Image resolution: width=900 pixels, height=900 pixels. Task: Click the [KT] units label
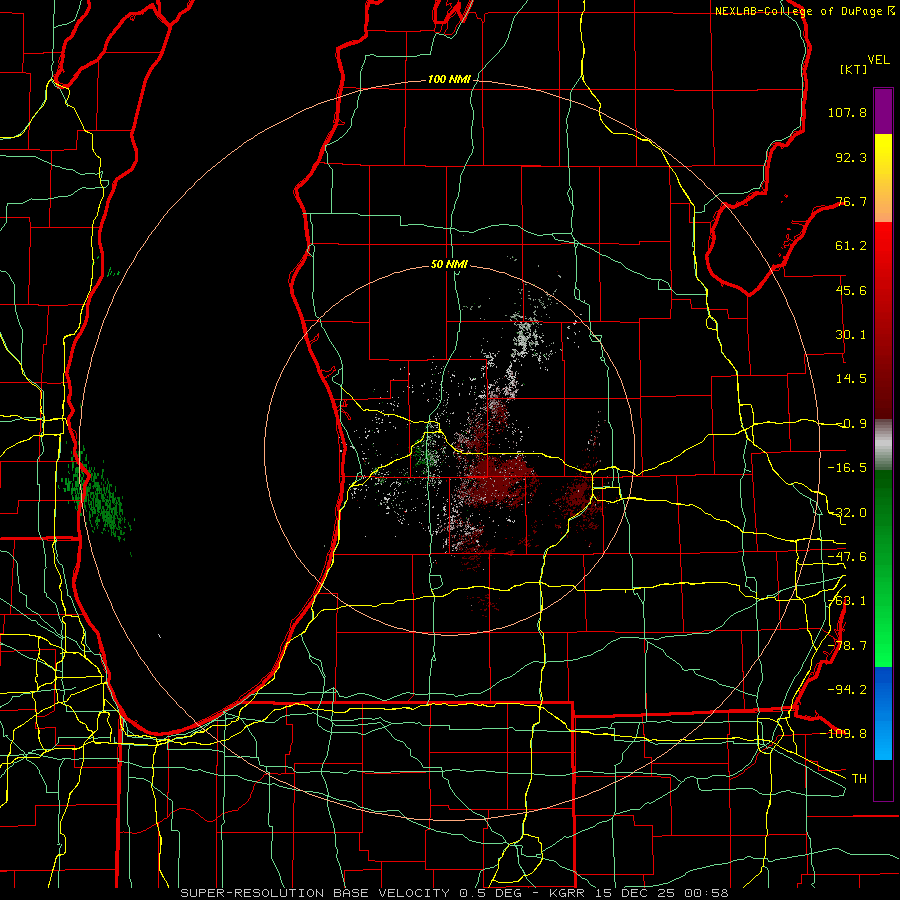[854, 69]
